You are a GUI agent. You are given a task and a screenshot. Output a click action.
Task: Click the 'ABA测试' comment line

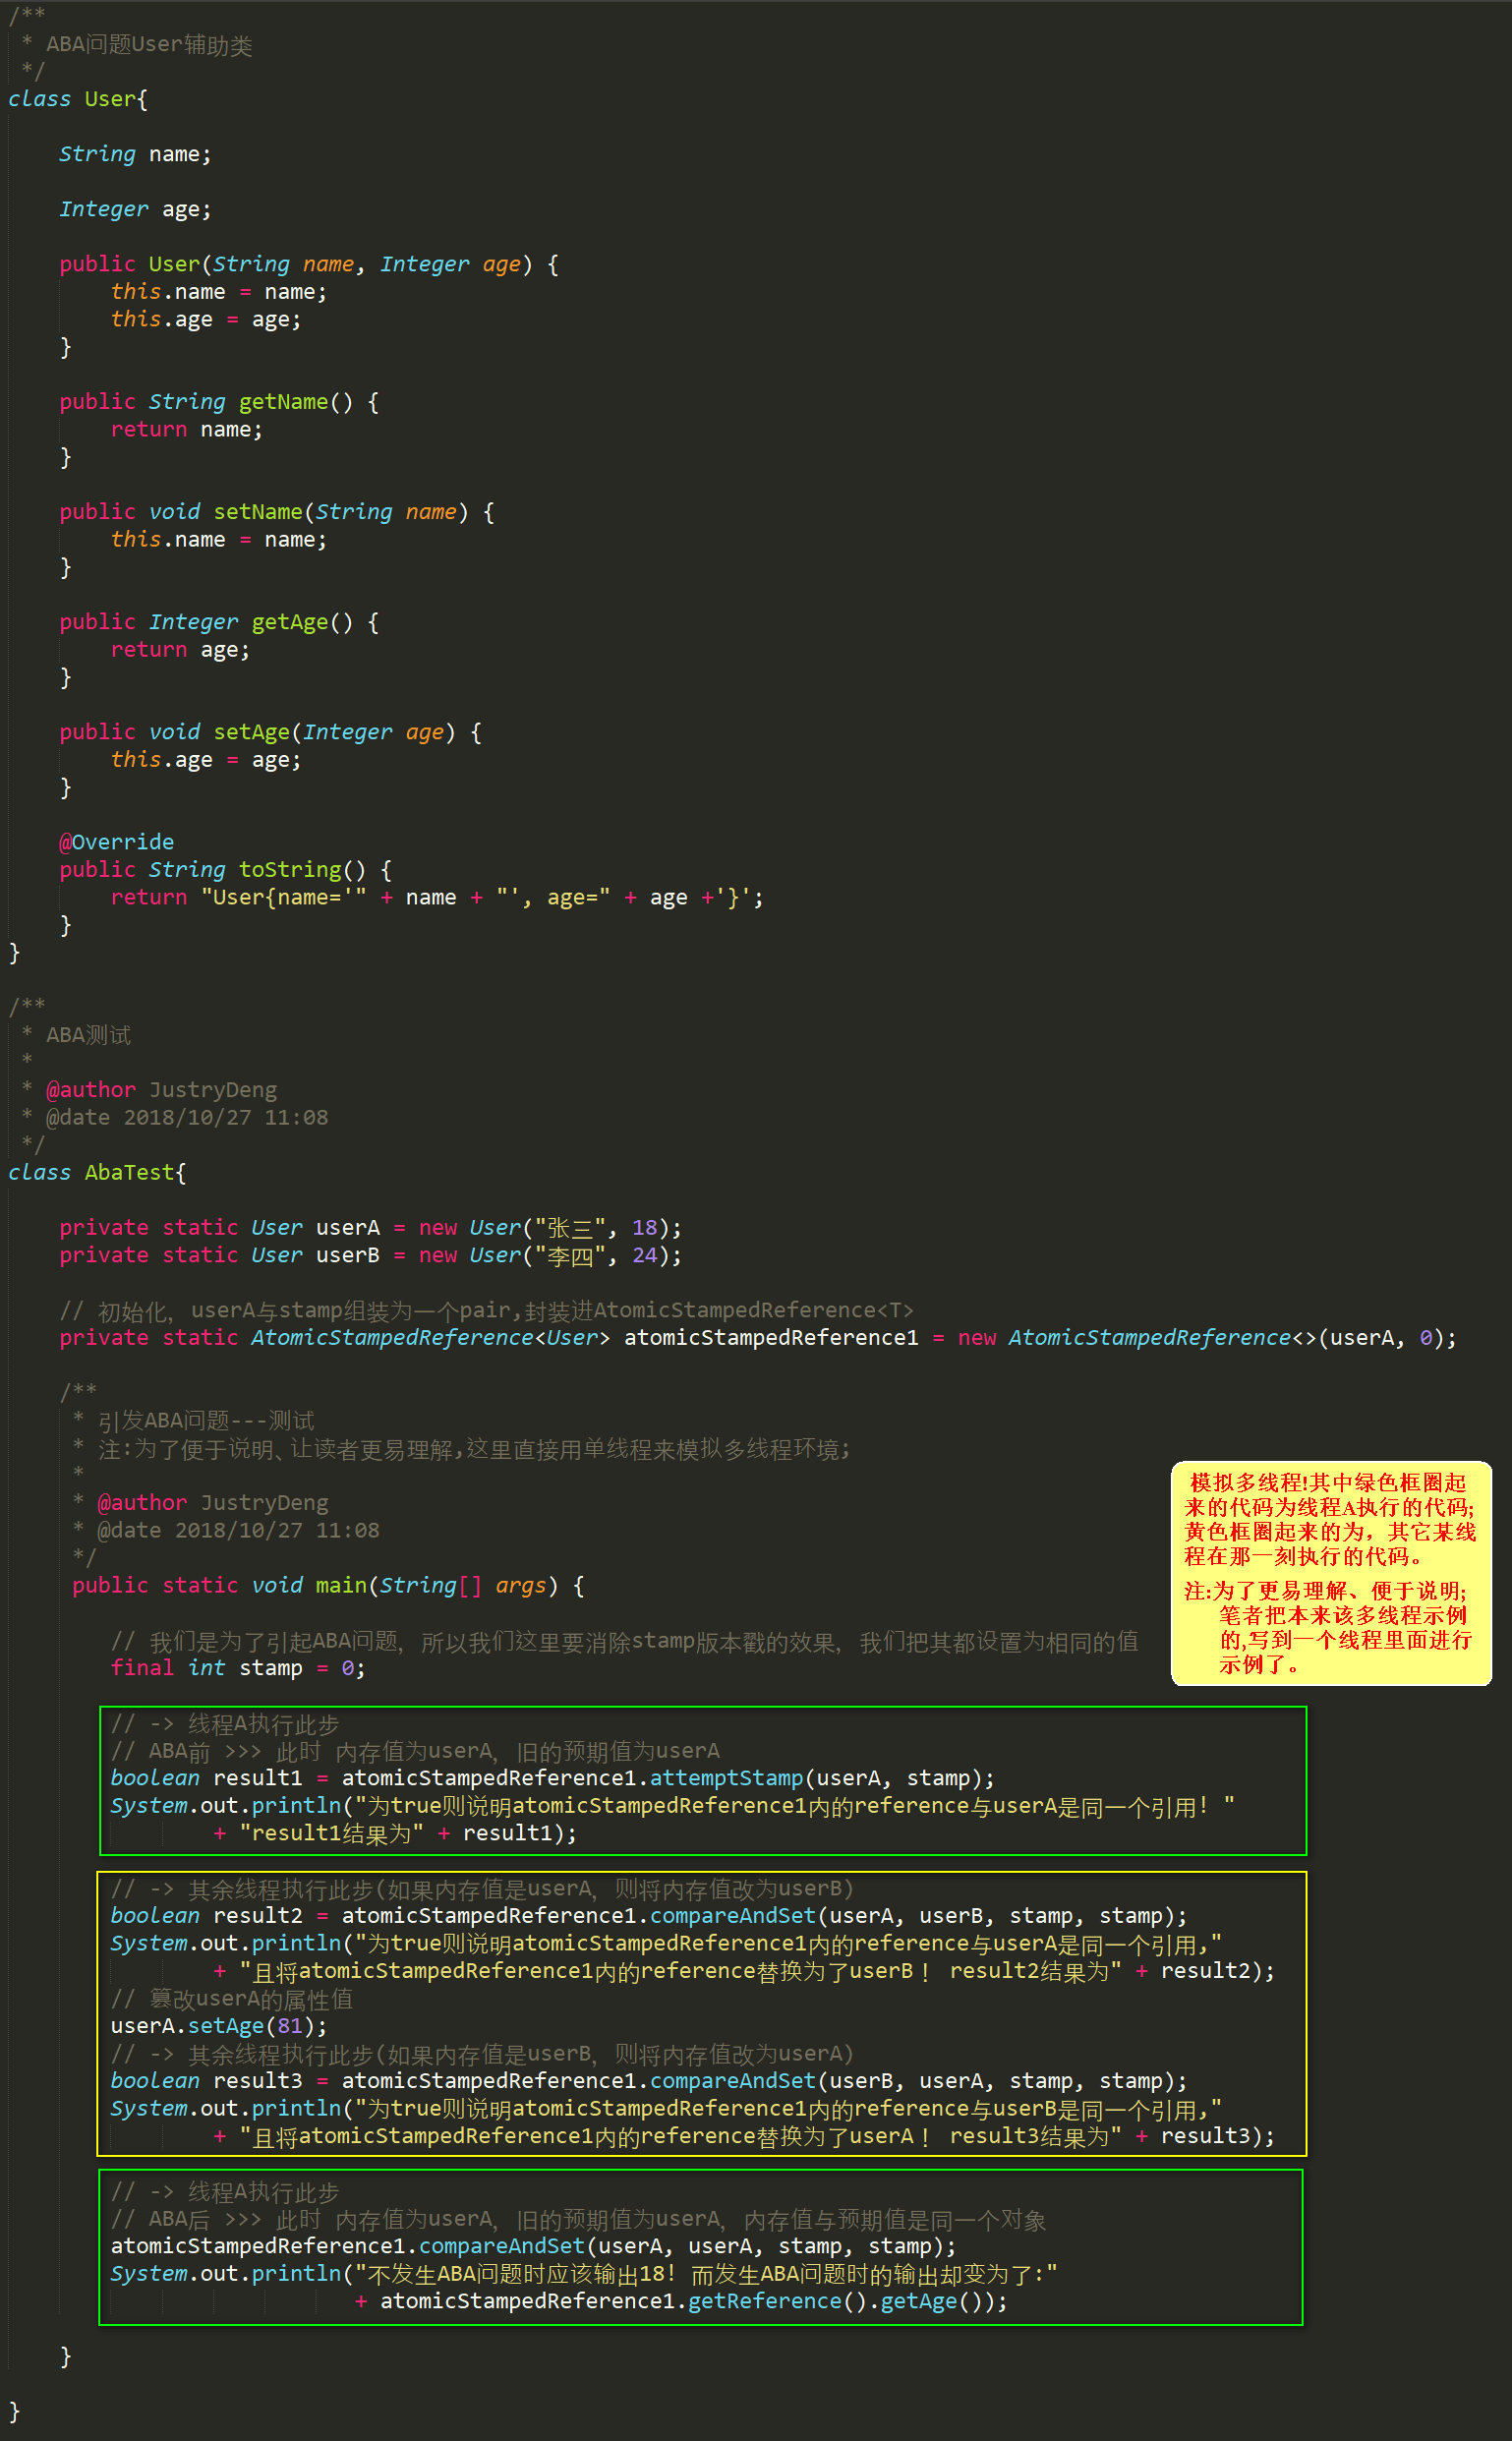tap(88, 1035)
